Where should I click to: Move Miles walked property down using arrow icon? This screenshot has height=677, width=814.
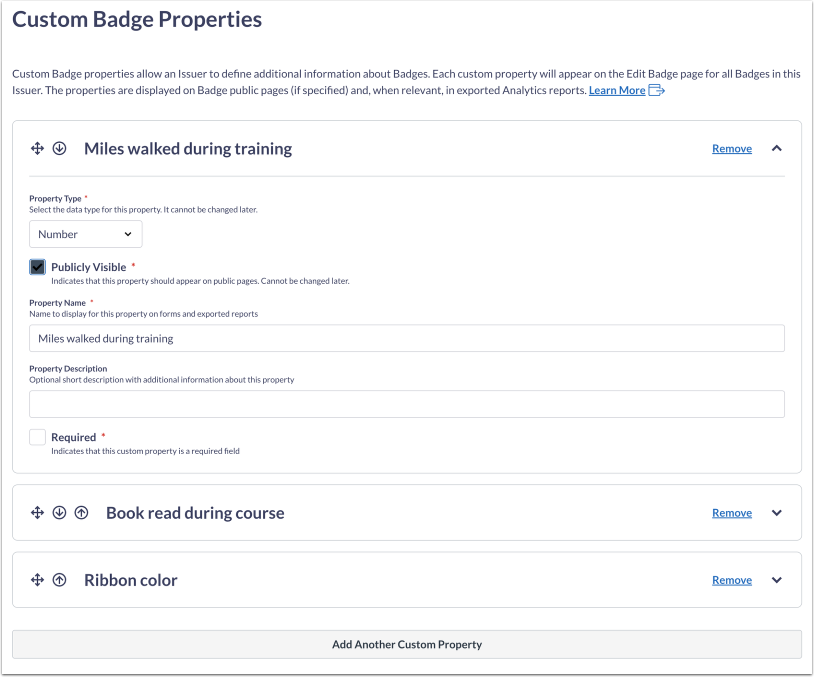point(60,148)
